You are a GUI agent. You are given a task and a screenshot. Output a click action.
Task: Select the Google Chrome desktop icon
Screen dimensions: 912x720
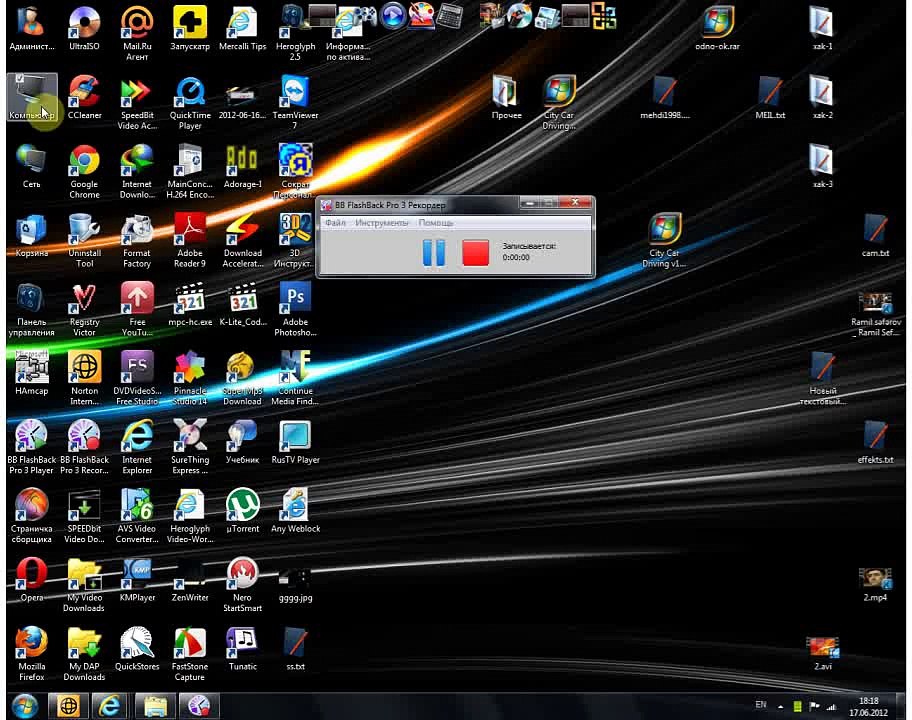(84, 172)
